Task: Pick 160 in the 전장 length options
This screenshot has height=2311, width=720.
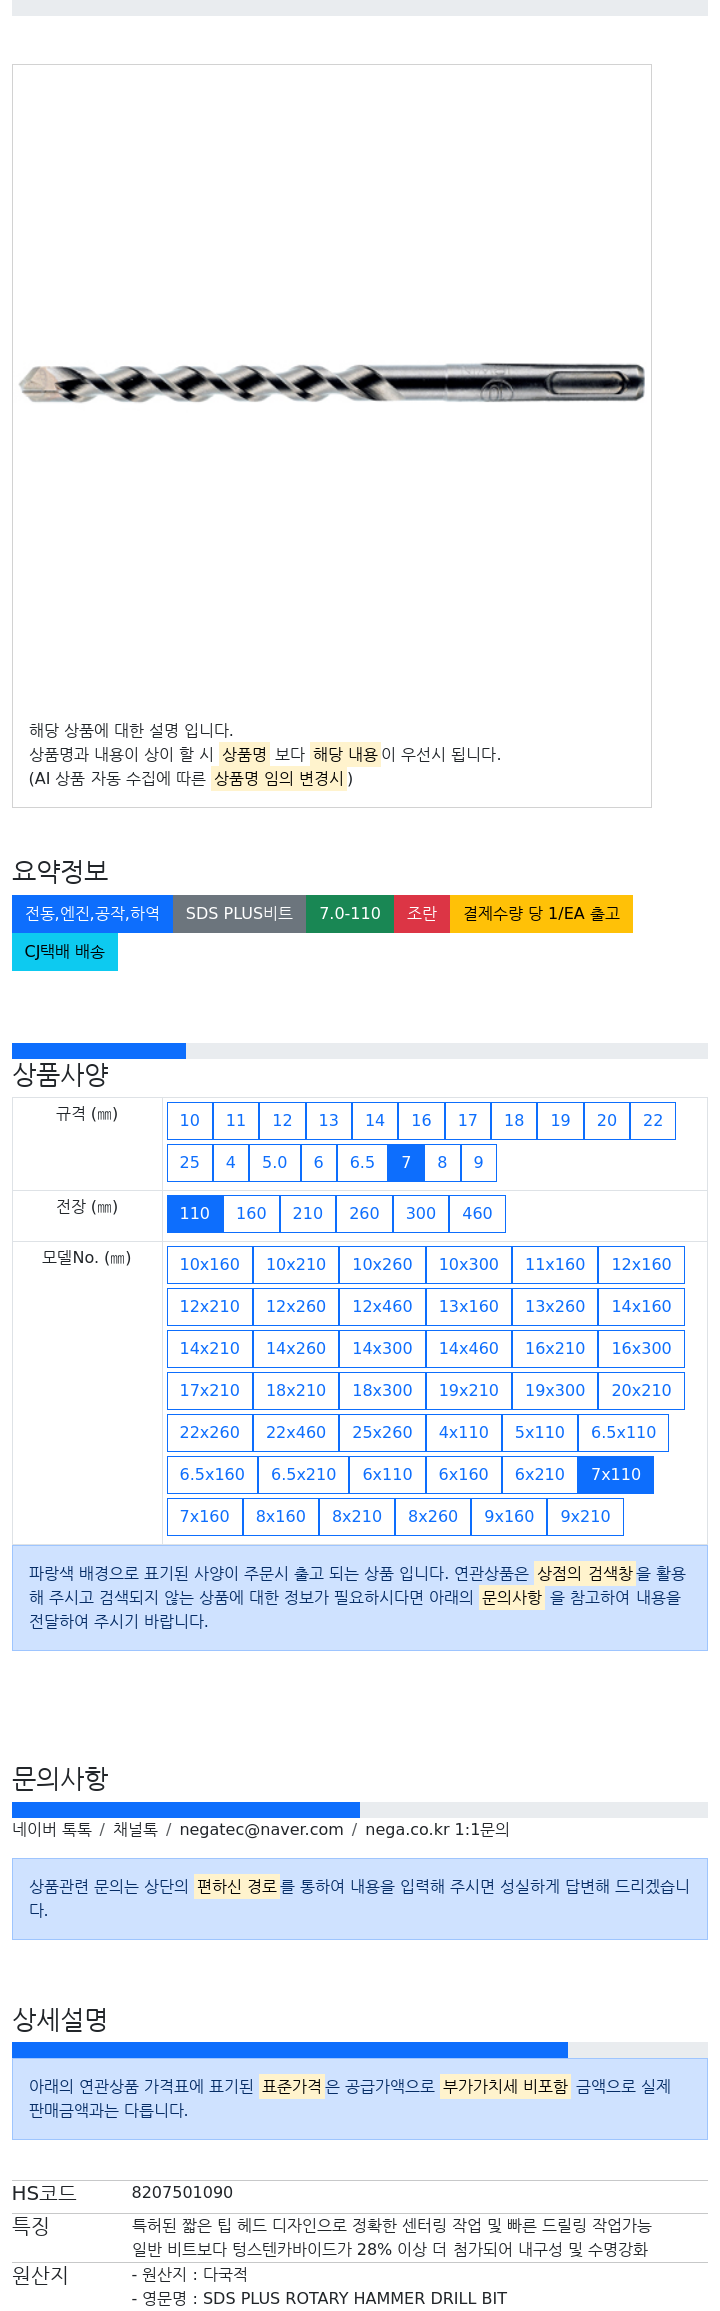Action: (x=251, y=1214)
